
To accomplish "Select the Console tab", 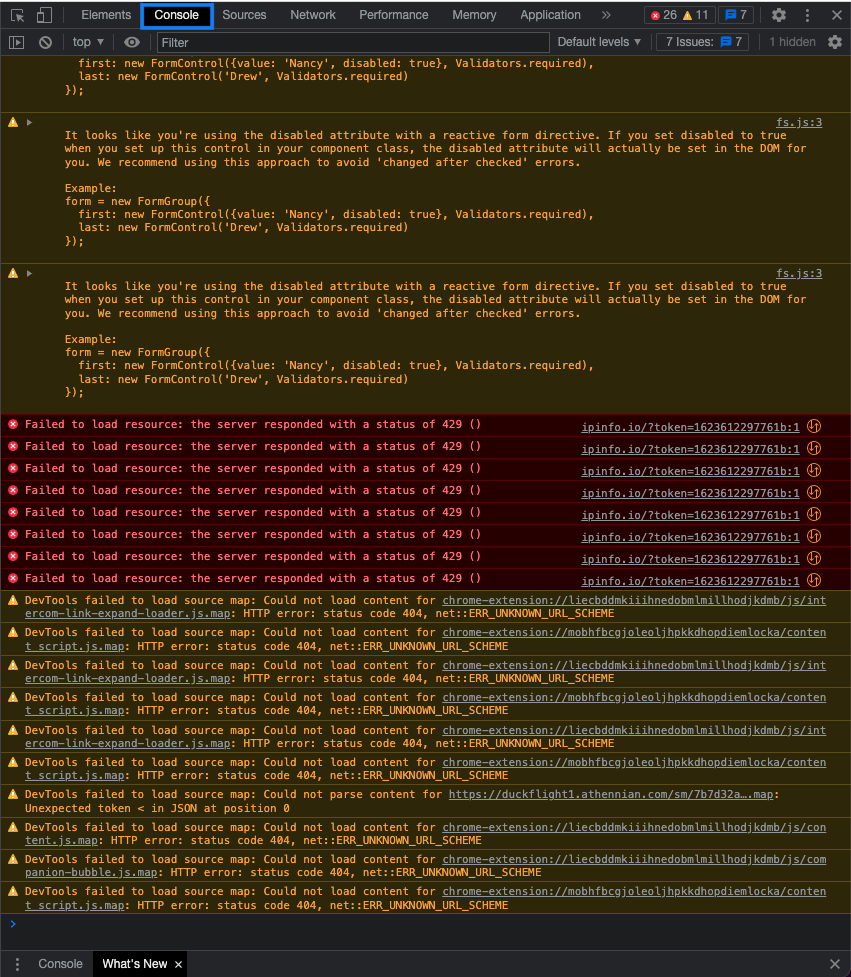I will click(x=176, y=15).
